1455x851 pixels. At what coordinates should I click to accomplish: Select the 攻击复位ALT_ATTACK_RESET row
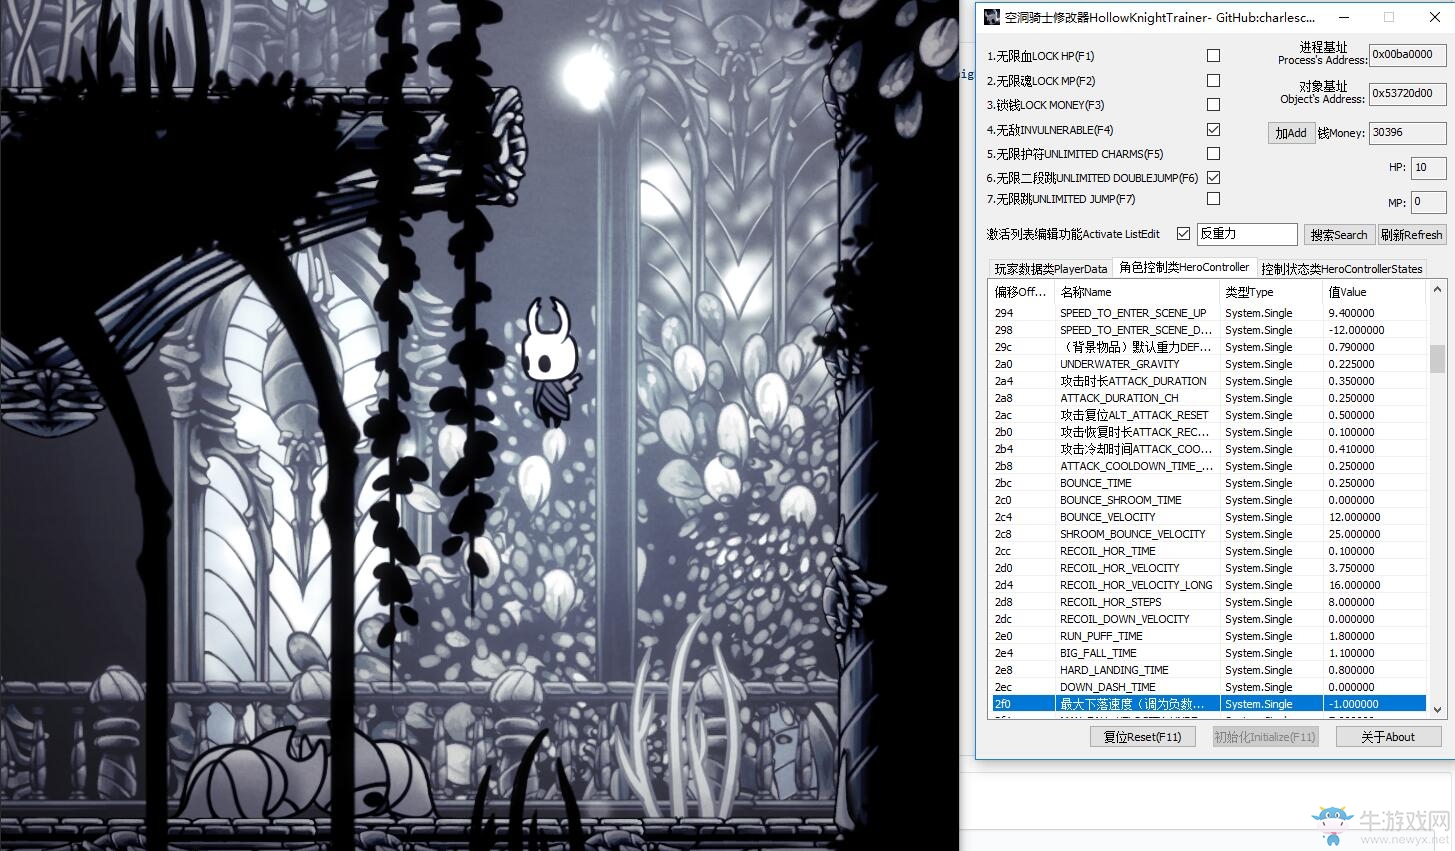[x=1208, y=415]
